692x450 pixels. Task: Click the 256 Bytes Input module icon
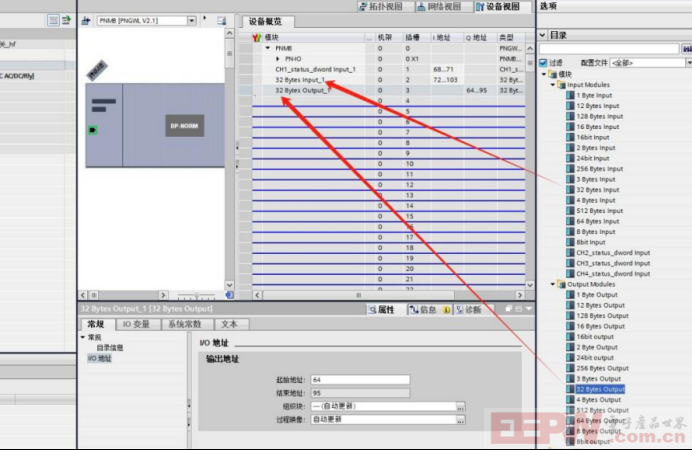[570, 169]
